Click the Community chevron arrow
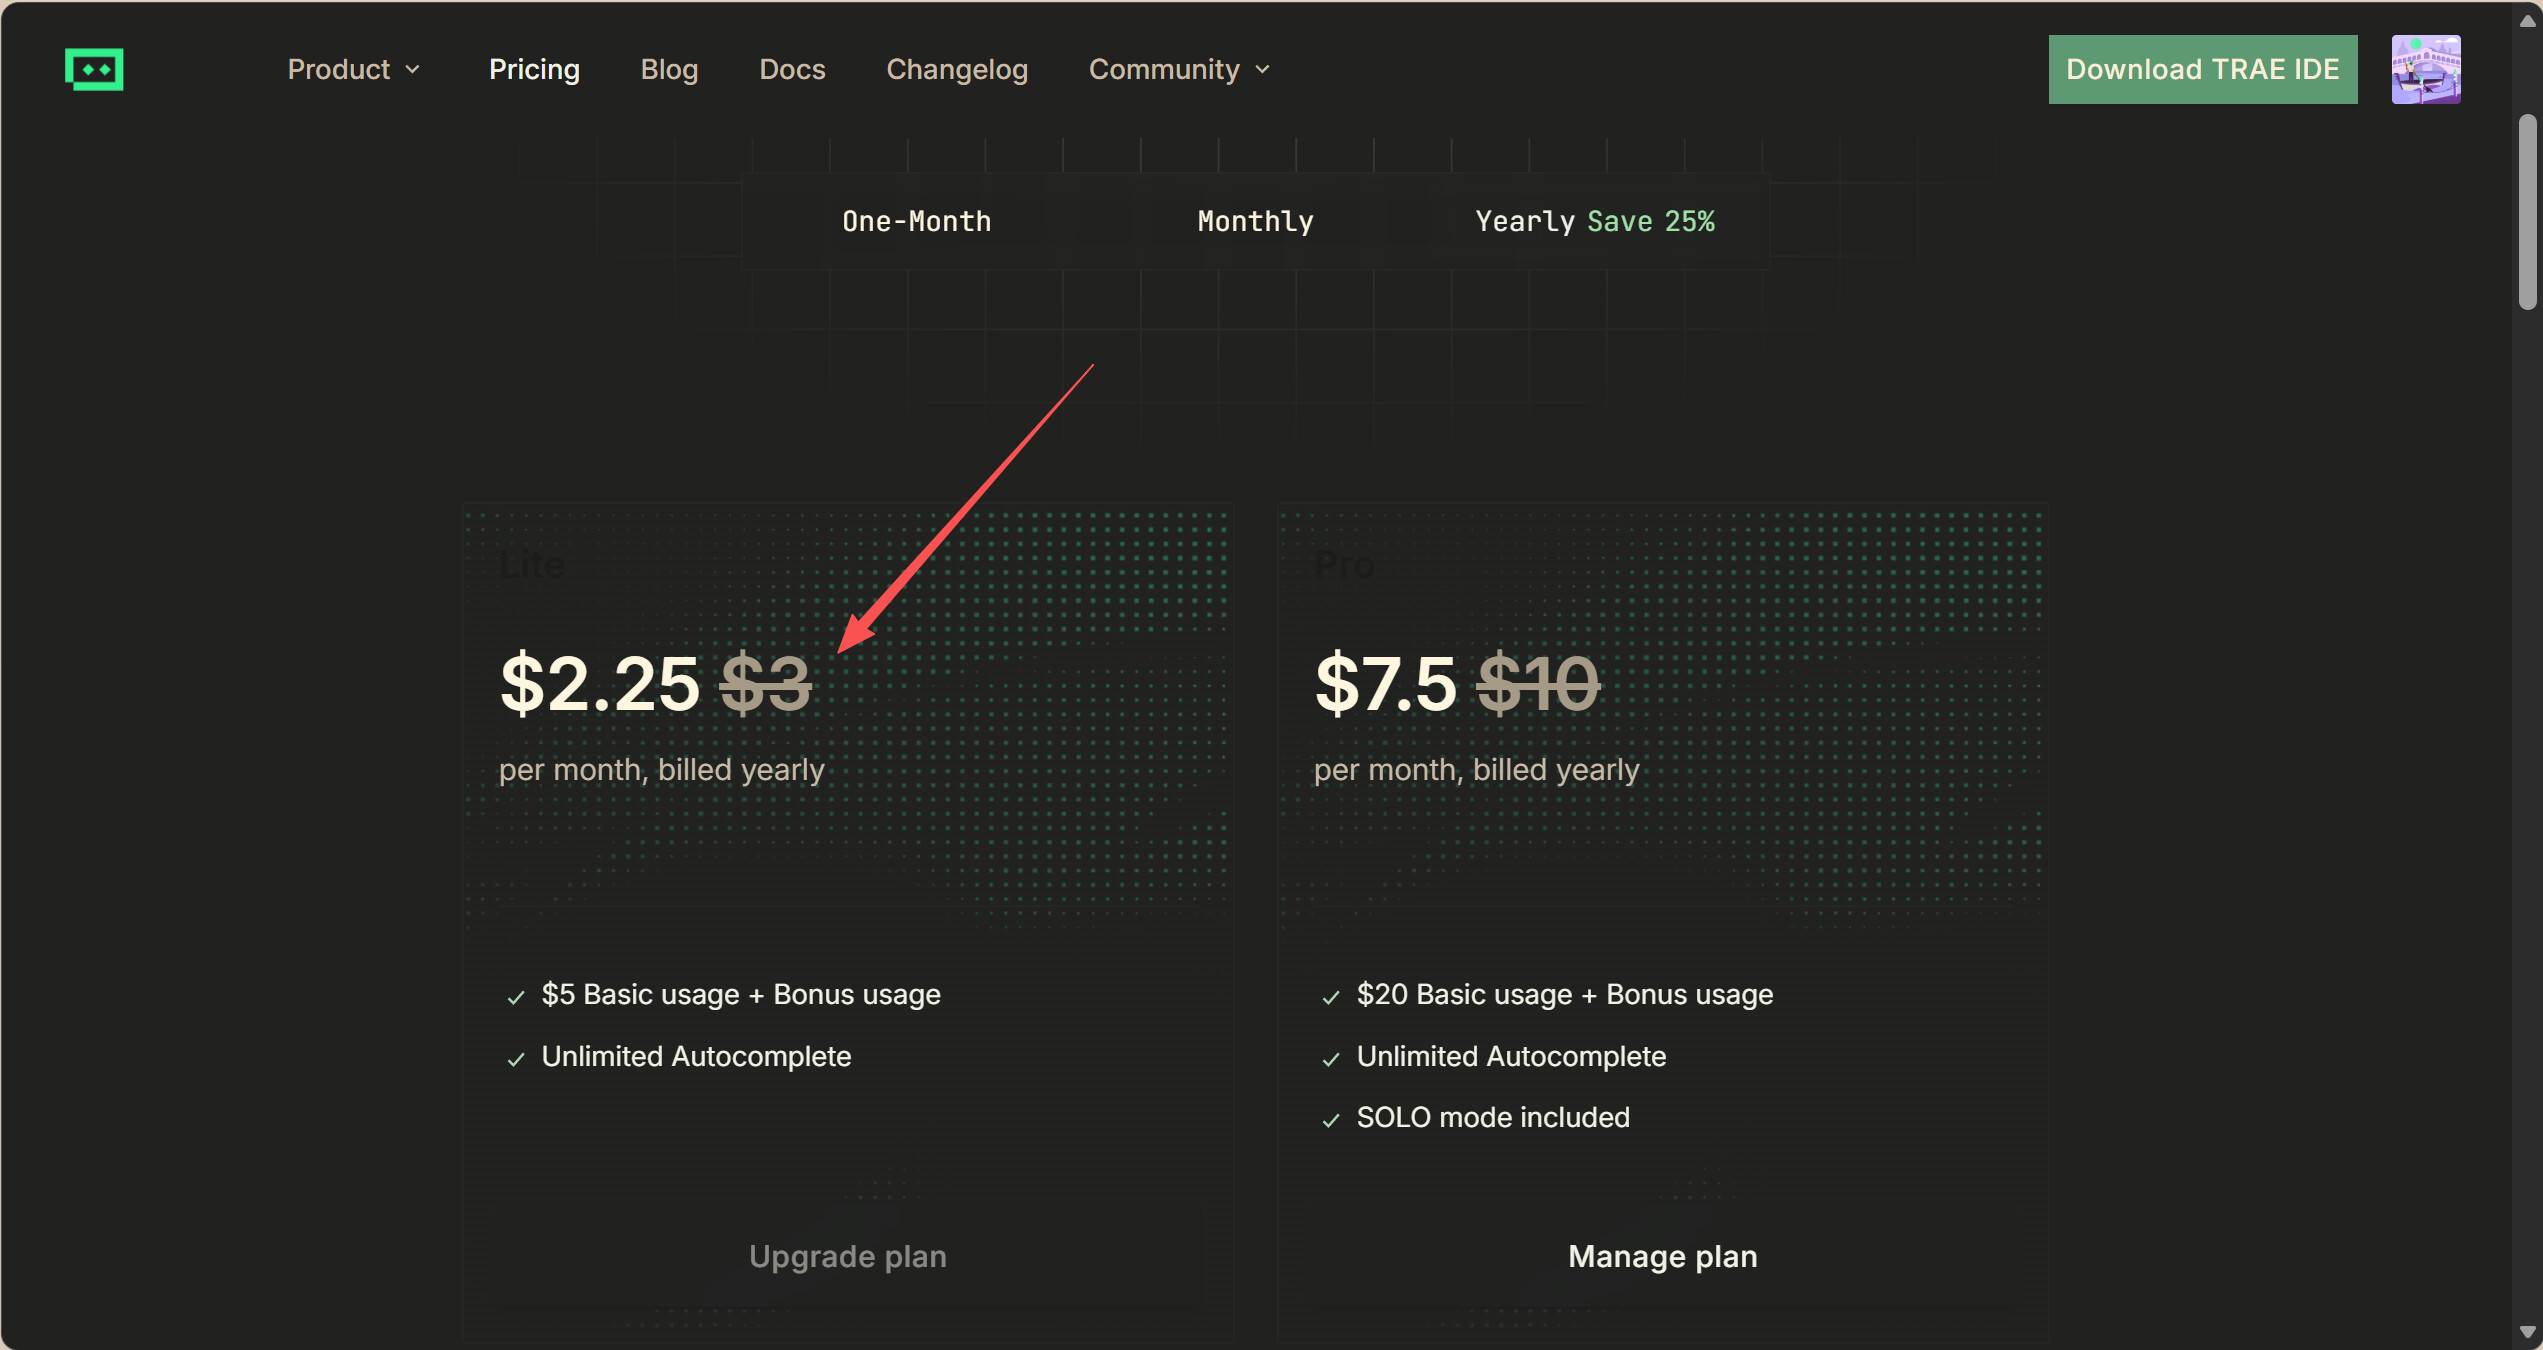 tap(1262, 69)
